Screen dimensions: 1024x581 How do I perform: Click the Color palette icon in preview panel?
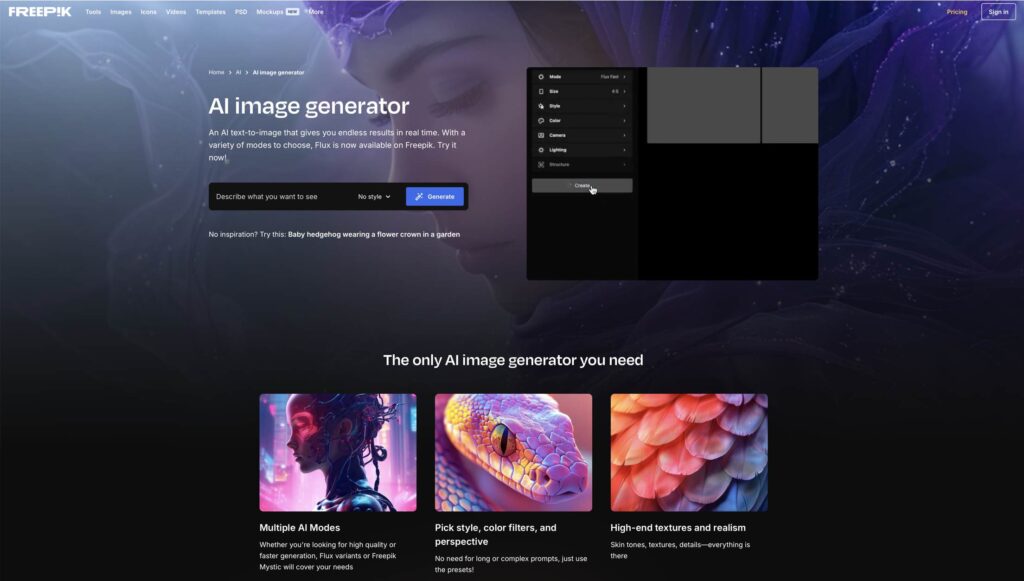(541, 121)
